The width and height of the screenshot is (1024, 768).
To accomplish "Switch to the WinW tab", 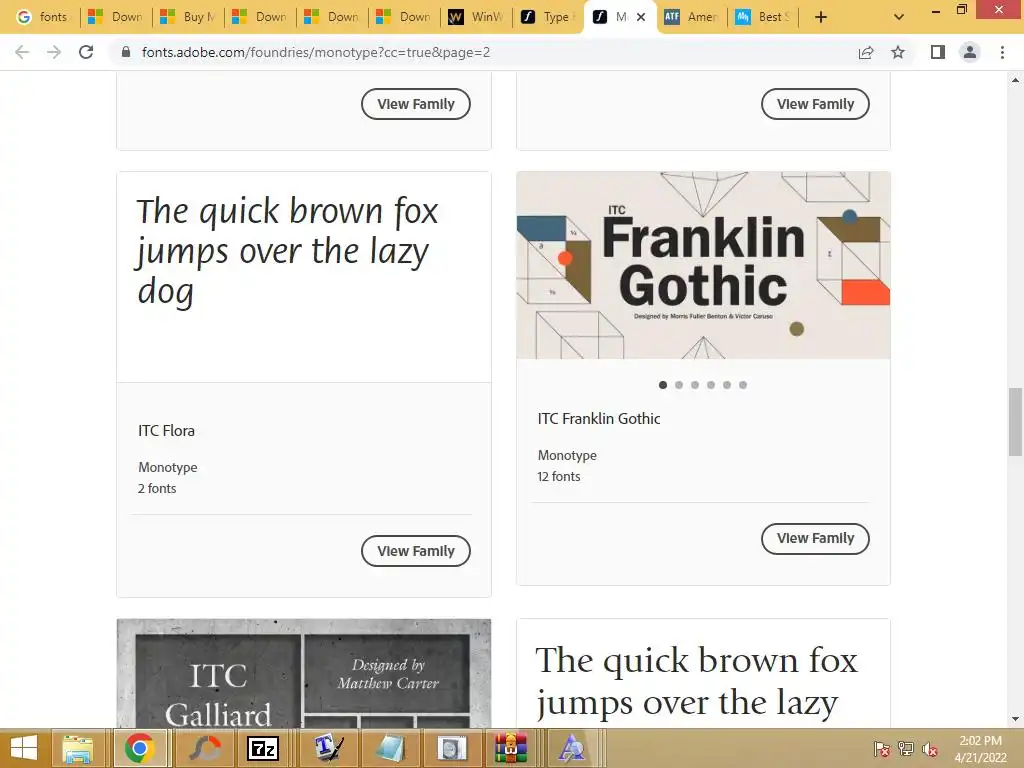I will tap(476, 17).
